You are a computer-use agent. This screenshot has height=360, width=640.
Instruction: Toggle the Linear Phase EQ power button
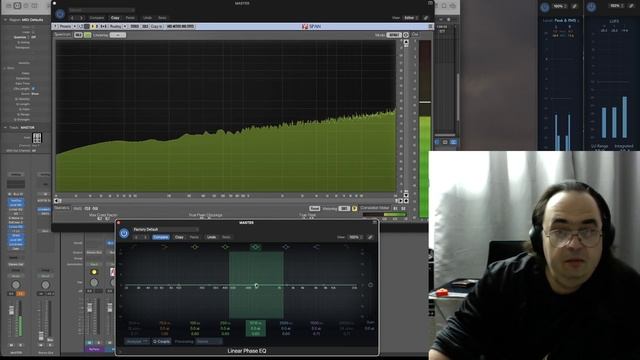point(124,233)
